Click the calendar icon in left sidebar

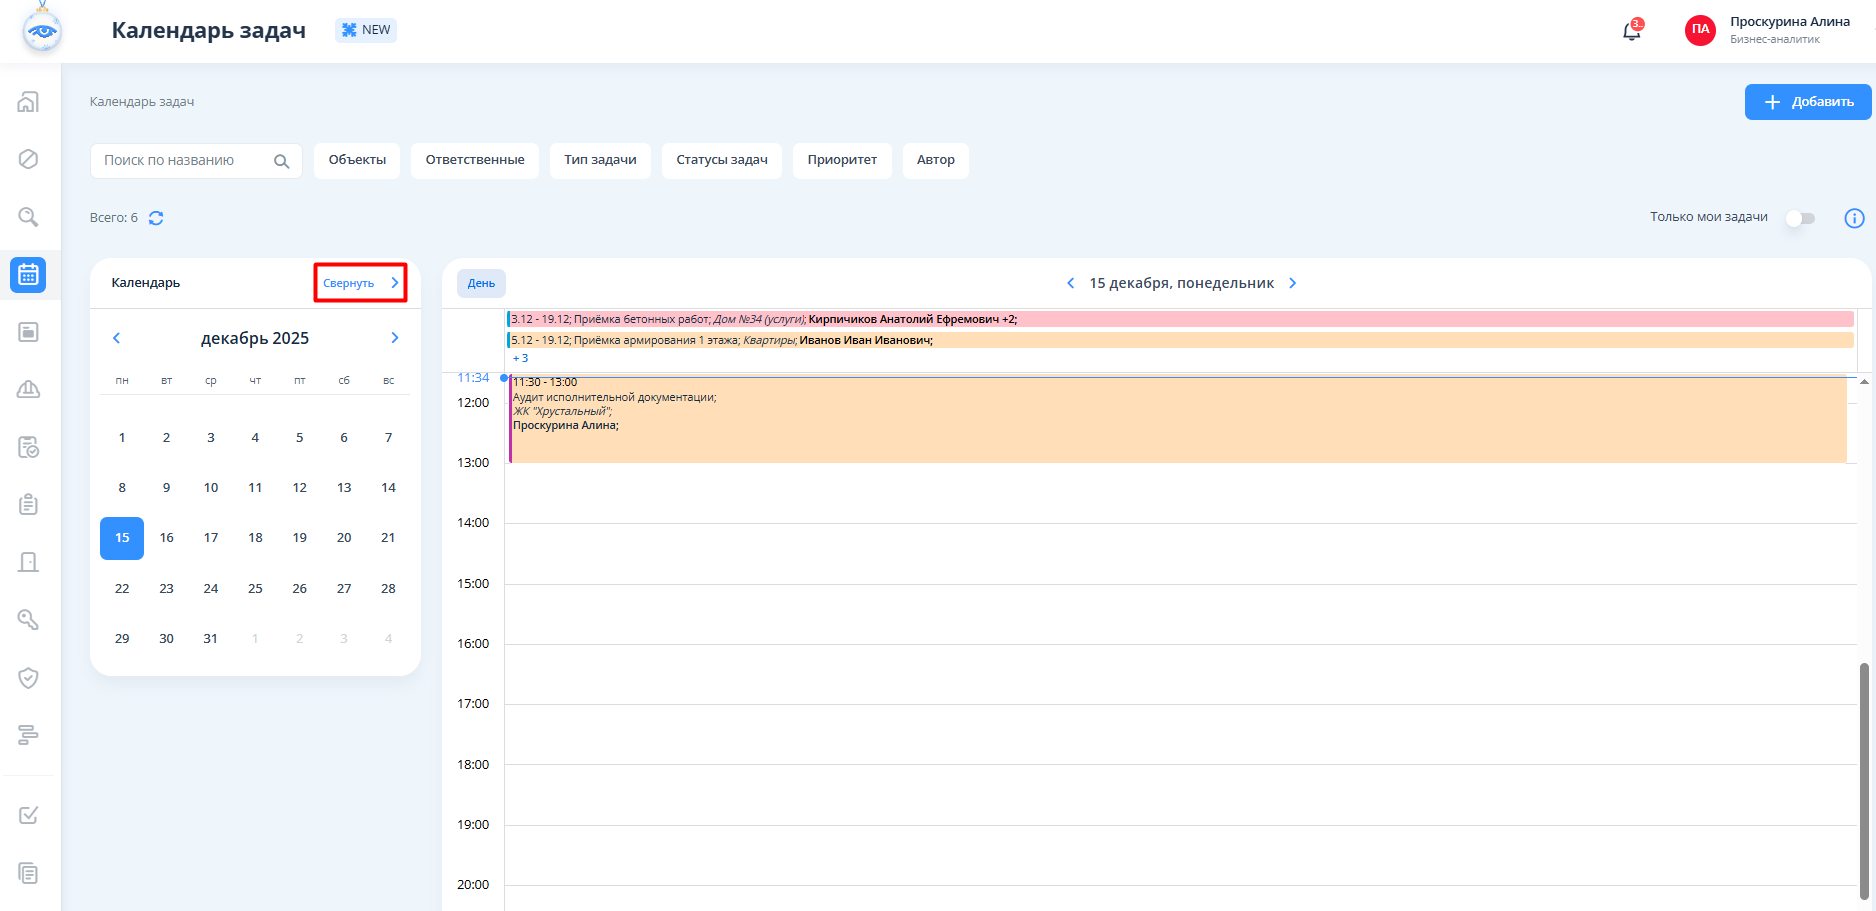coord(28,275)
